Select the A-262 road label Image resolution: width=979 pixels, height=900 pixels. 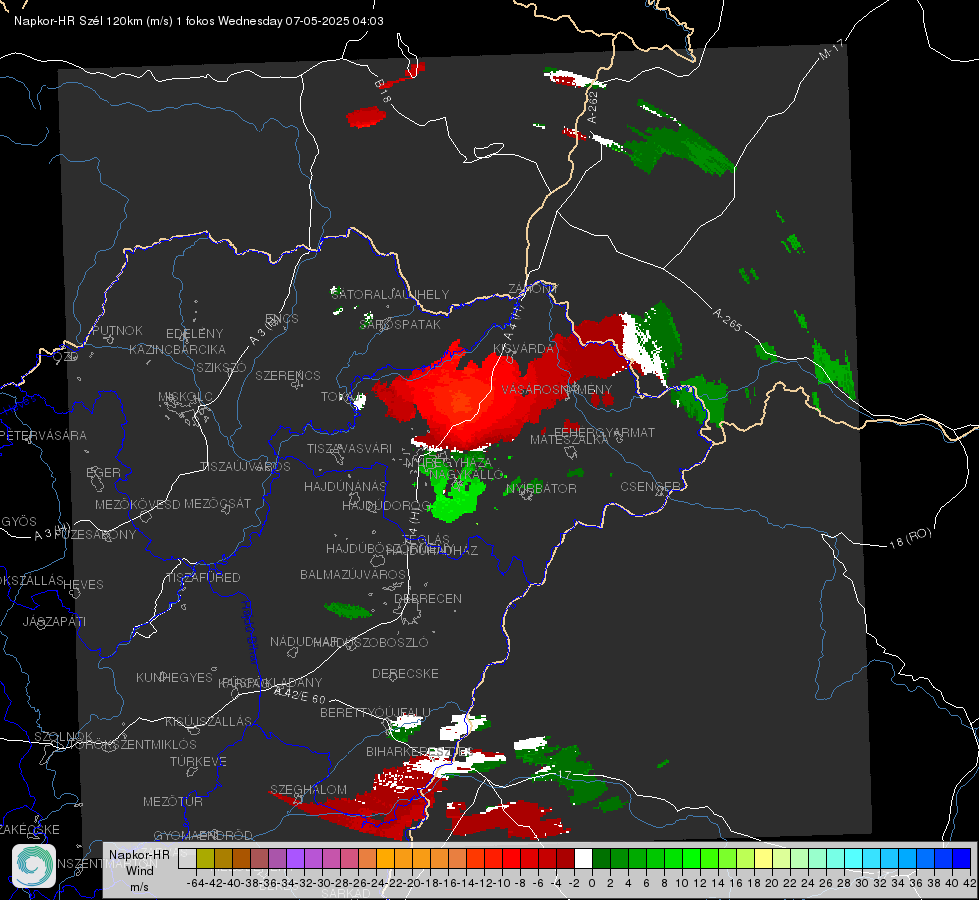pos(593,107)
